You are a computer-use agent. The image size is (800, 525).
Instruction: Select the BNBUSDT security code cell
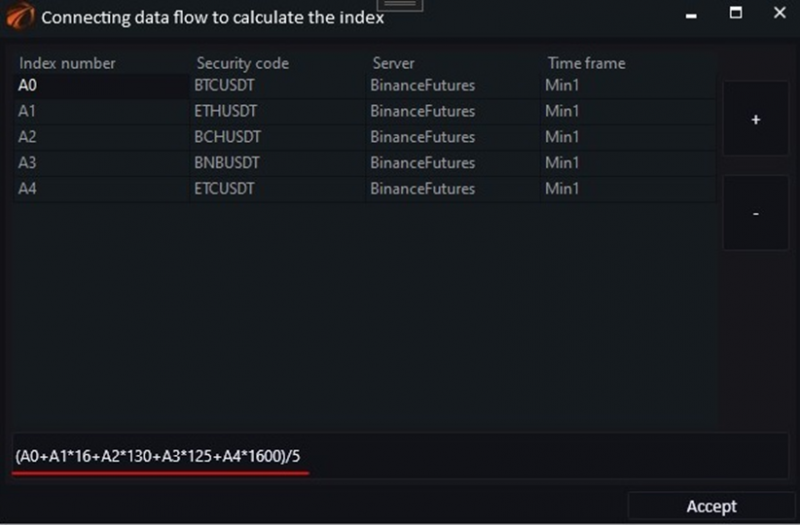pos(277,163)
